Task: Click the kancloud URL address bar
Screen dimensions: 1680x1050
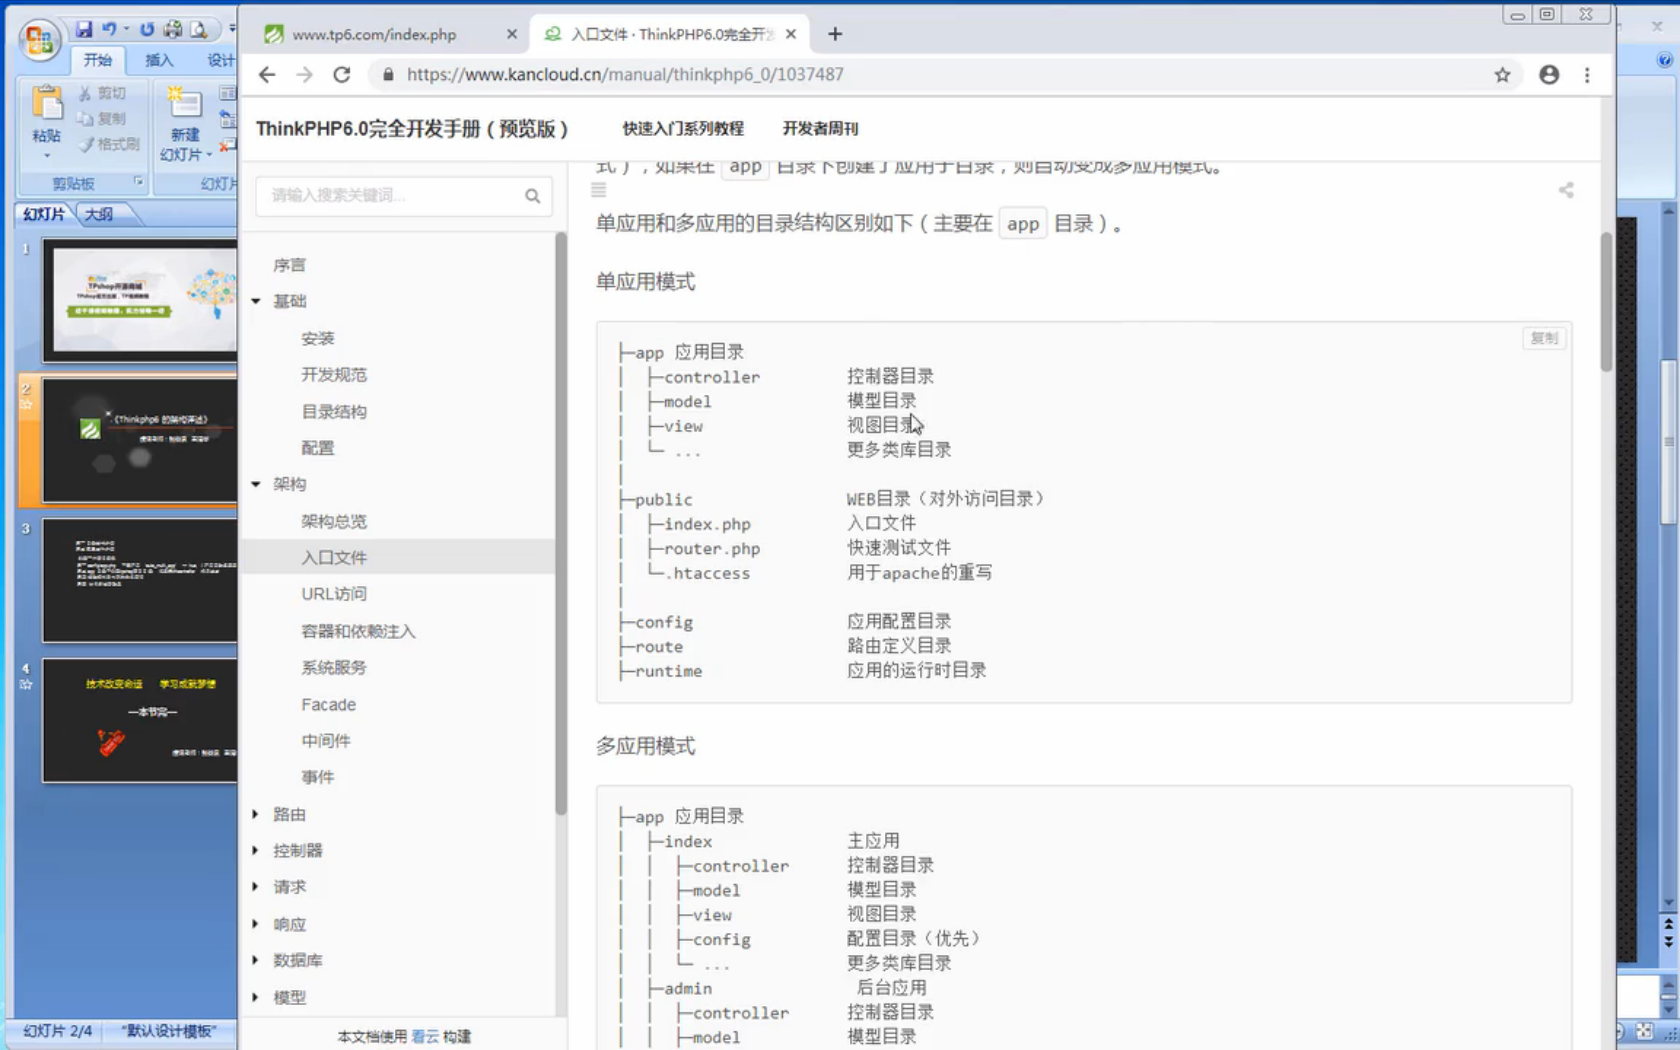Action: (625, 74)
